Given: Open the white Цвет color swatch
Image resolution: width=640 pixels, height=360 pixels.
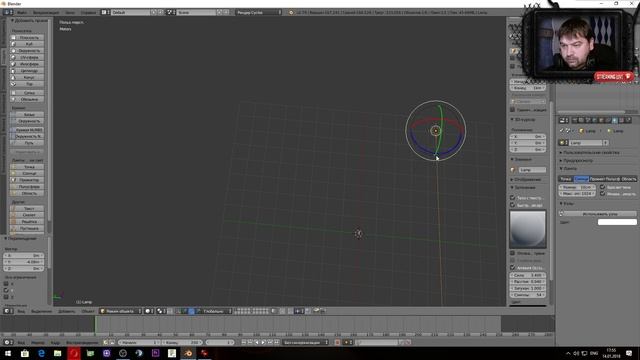Looking at the screenshot, I should pos(617,222).
